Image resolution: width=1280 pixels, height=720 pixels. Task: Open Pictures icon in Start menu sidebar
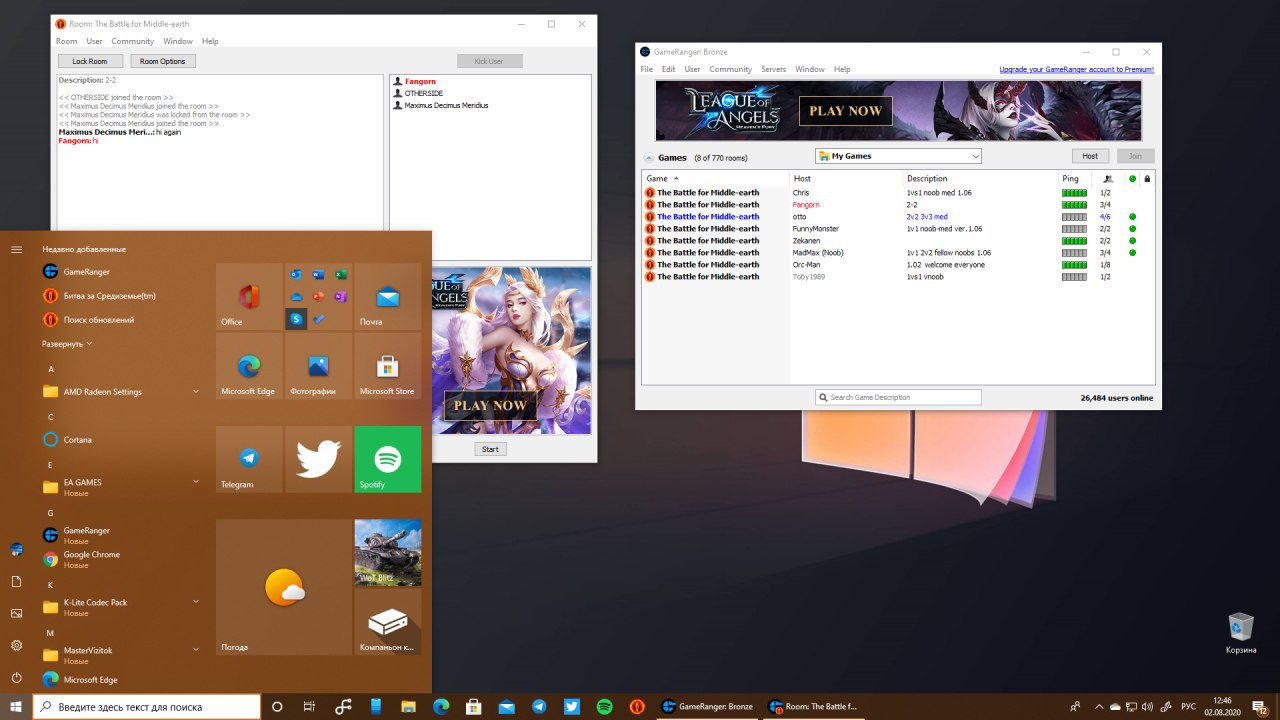[x=16, y=613]
